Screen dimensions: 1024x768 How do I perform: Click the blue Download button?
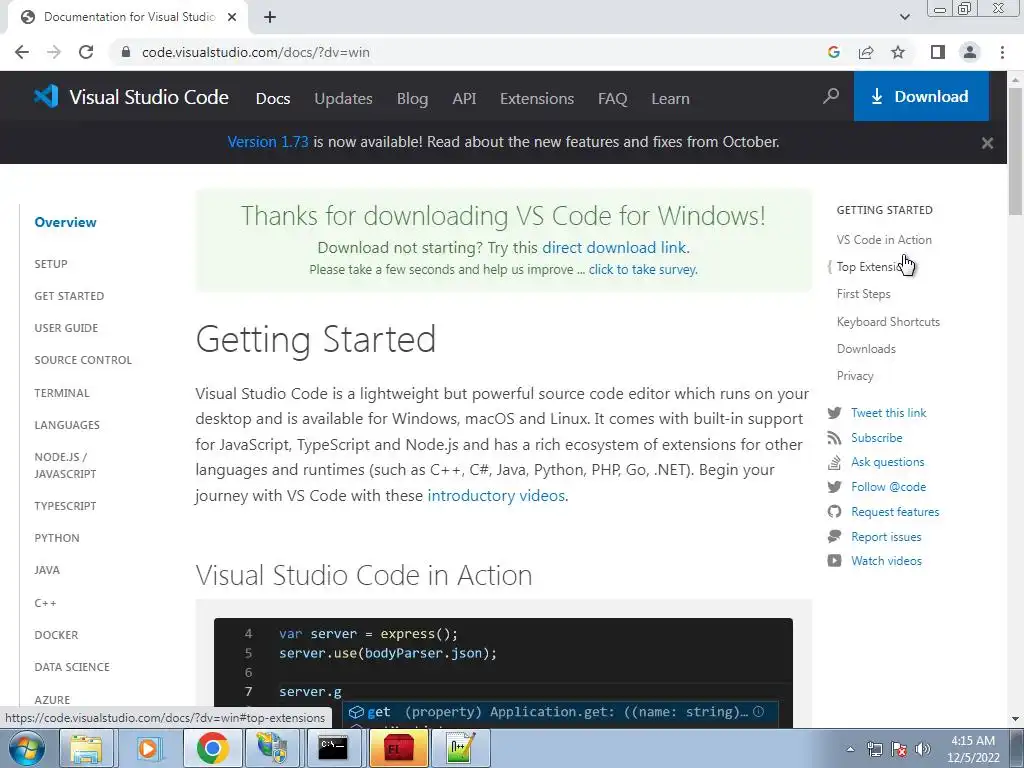(x=921, y=96)
